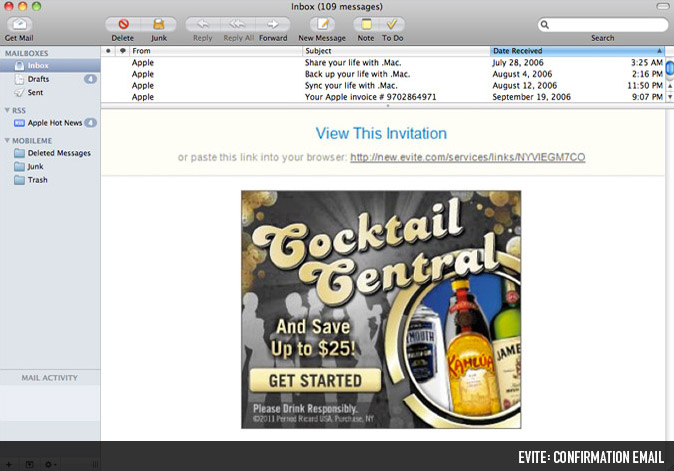Compose a New Message
This screenshot has height=471, width=674.
pos(322,24)
